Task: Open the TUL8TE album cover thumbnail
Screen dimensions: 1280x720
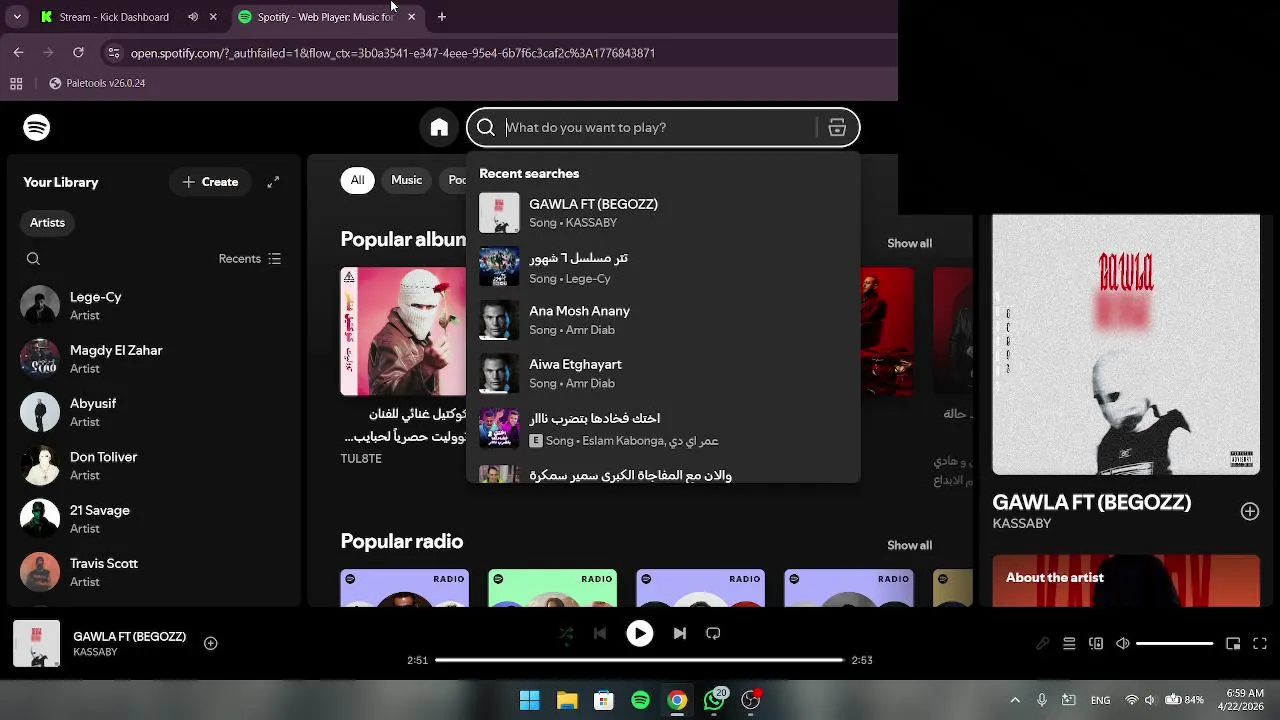Action: pyautogui.click(x=403, y=331)
